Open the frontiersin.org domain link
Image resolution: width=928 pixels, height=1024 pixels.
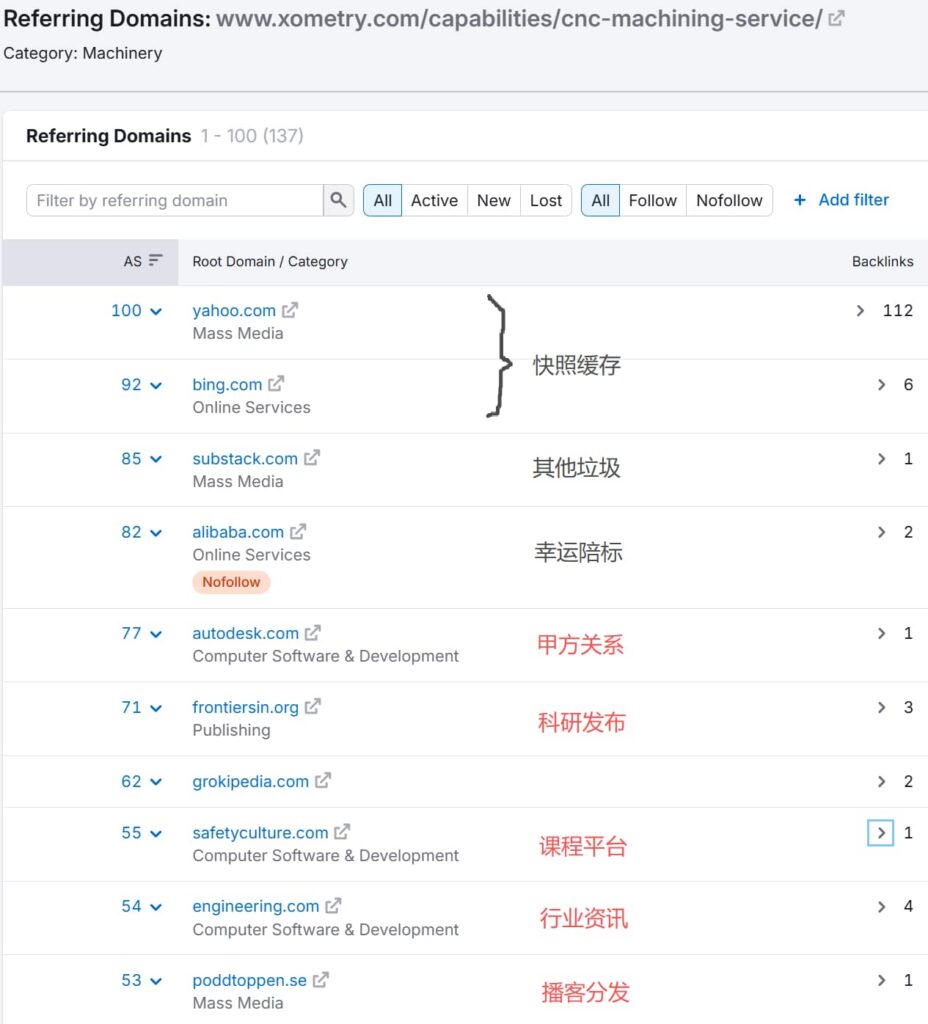[x=246, y=707]
